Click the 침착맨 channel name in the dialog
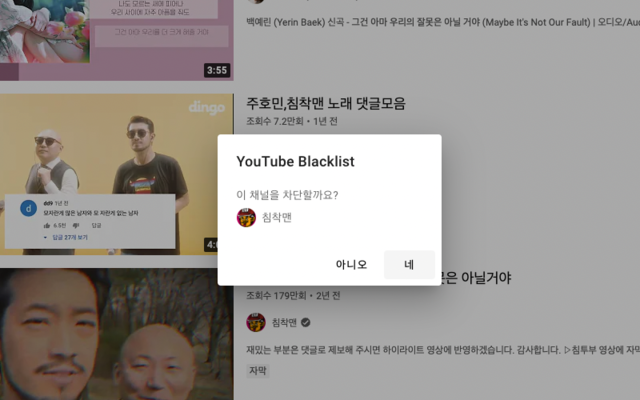The width and height of the screenshot is (640, 400). point(277,218)
